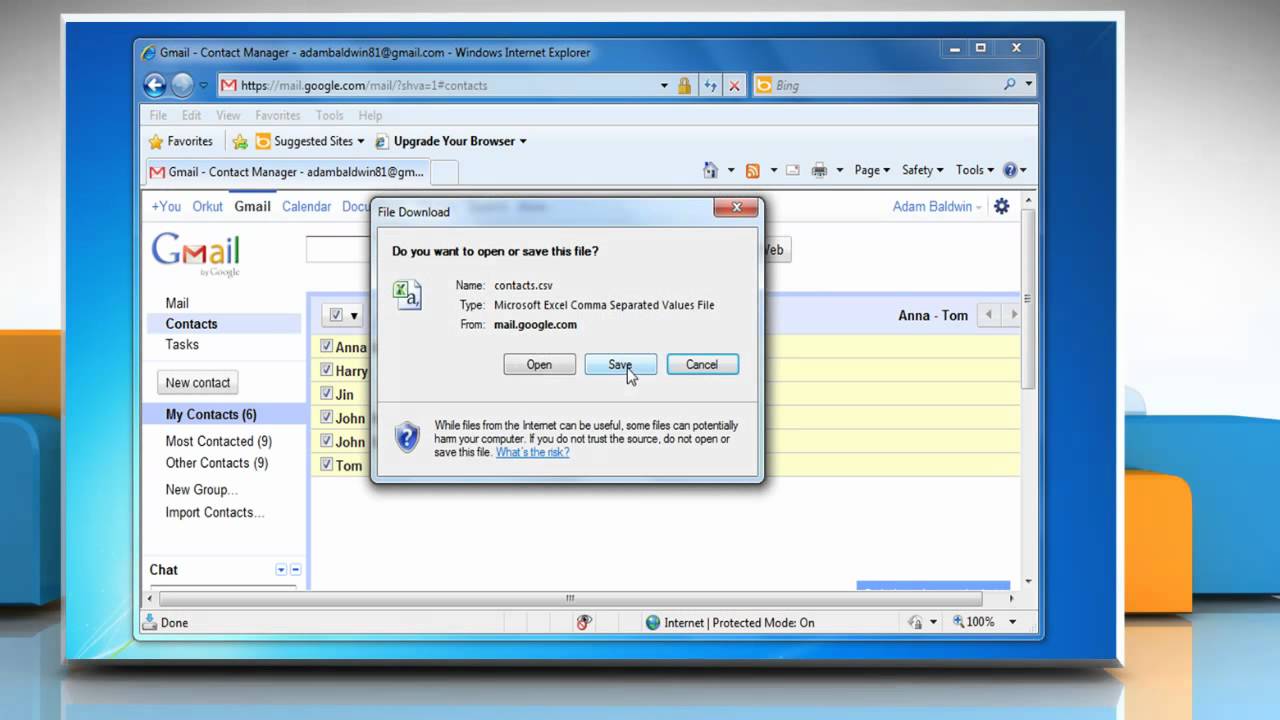Click the Calendar link in Google bar
1280x720 pixels.
click(x=306, y=206)
